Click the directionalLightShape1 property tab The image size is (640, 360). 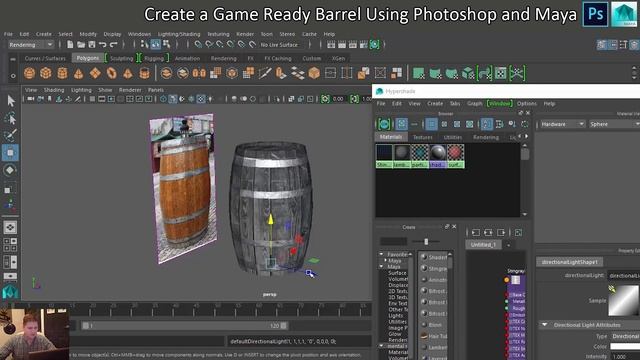click(569, 262)
